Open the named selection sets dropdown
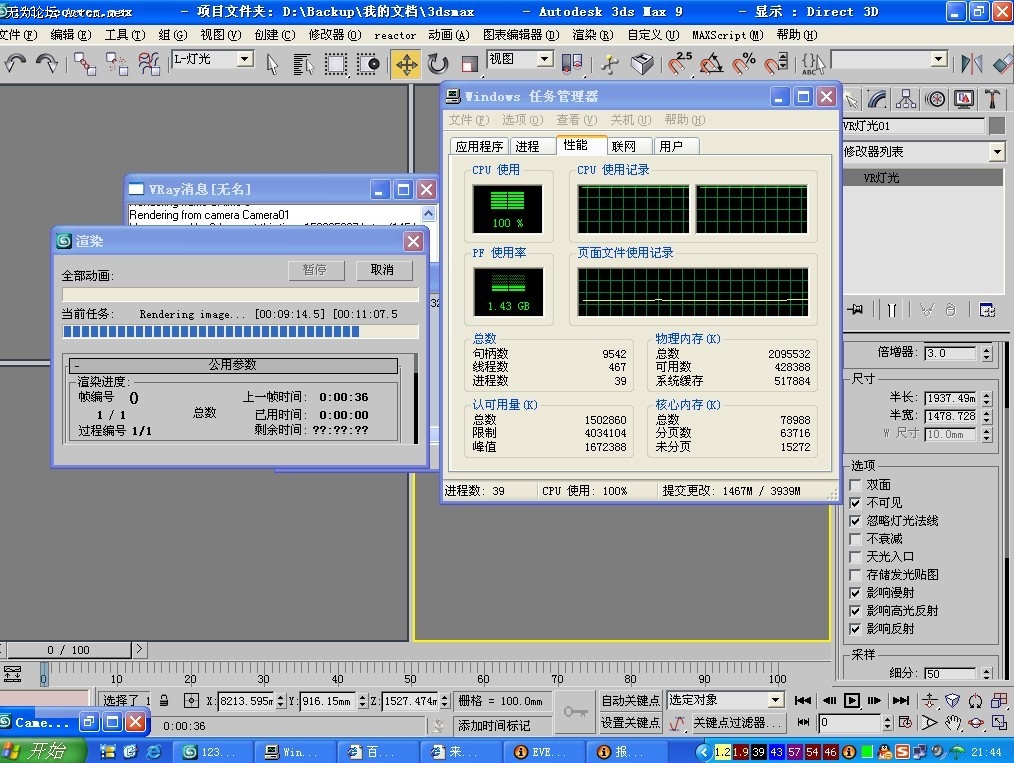 click(x=939, y=59)
